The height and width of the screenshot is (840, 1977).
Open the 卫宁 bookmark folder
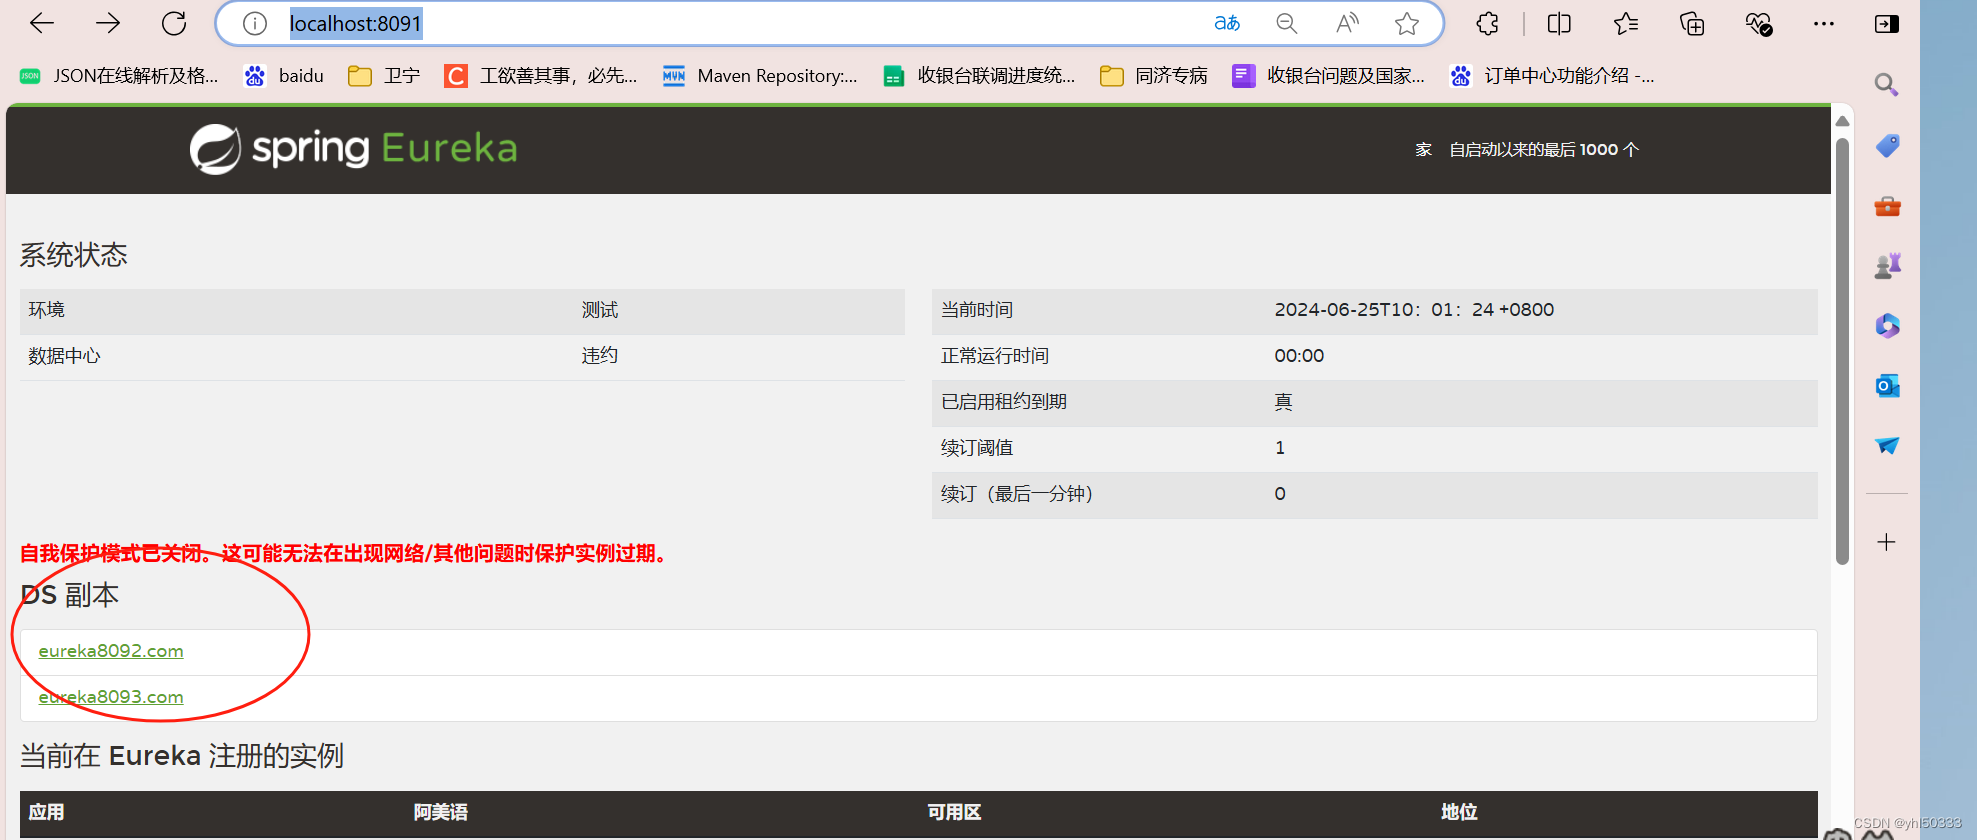384,76
